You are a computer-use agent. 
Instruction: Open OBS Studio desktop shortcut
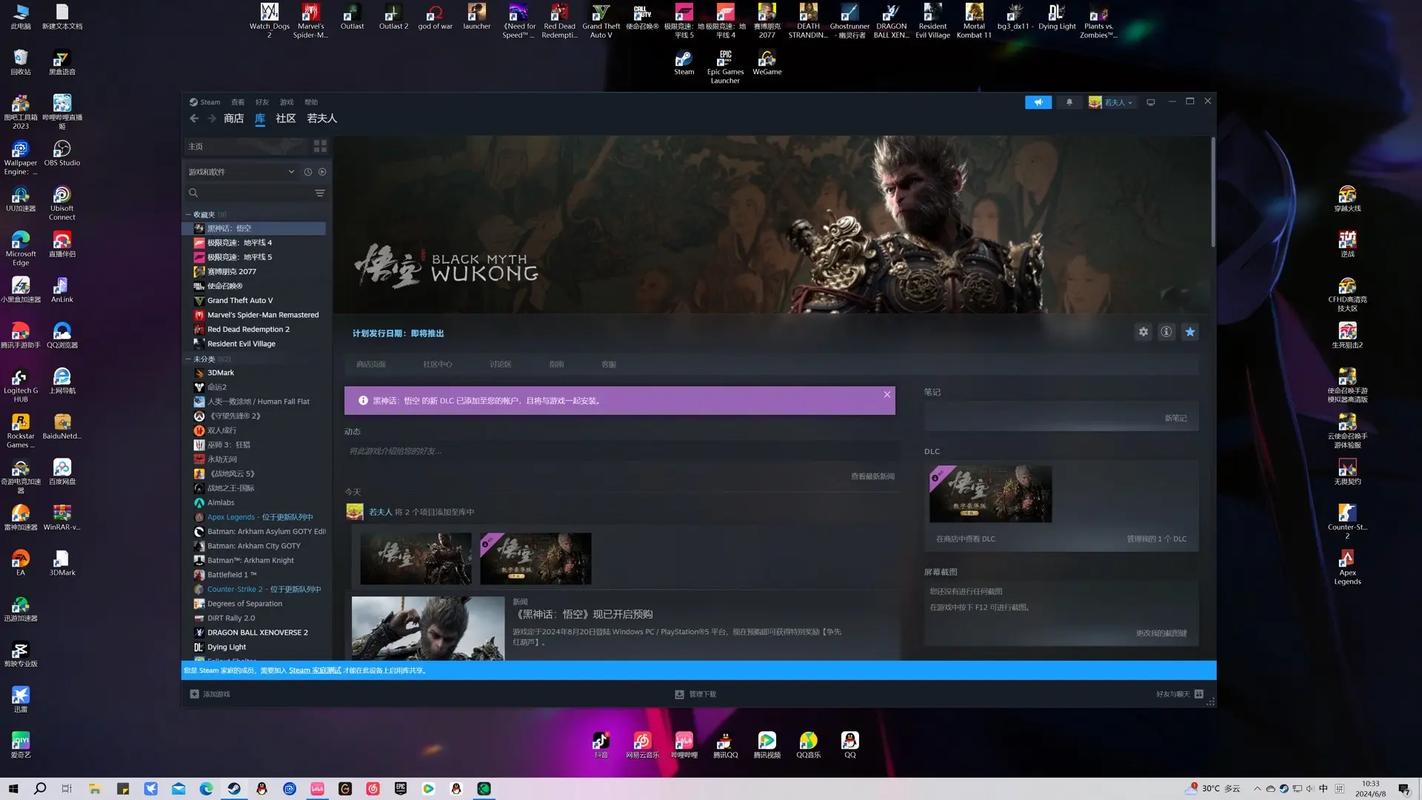click(62, 153)
